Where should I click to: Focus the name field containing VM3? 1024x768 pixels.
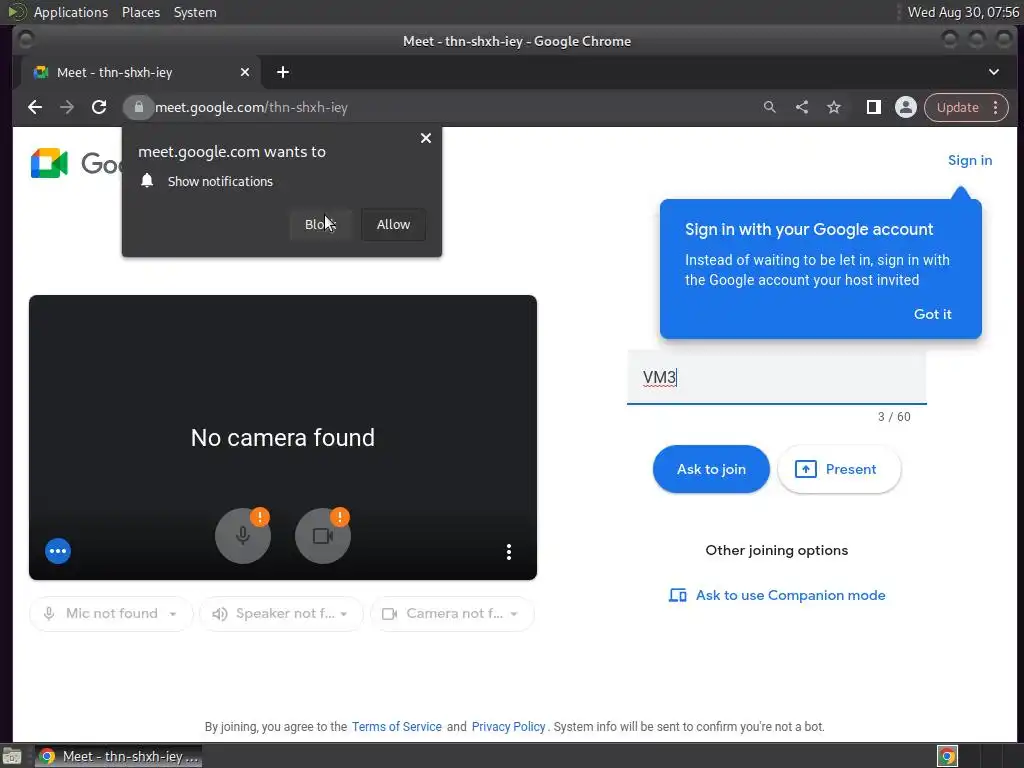click(x=776, y=377)
